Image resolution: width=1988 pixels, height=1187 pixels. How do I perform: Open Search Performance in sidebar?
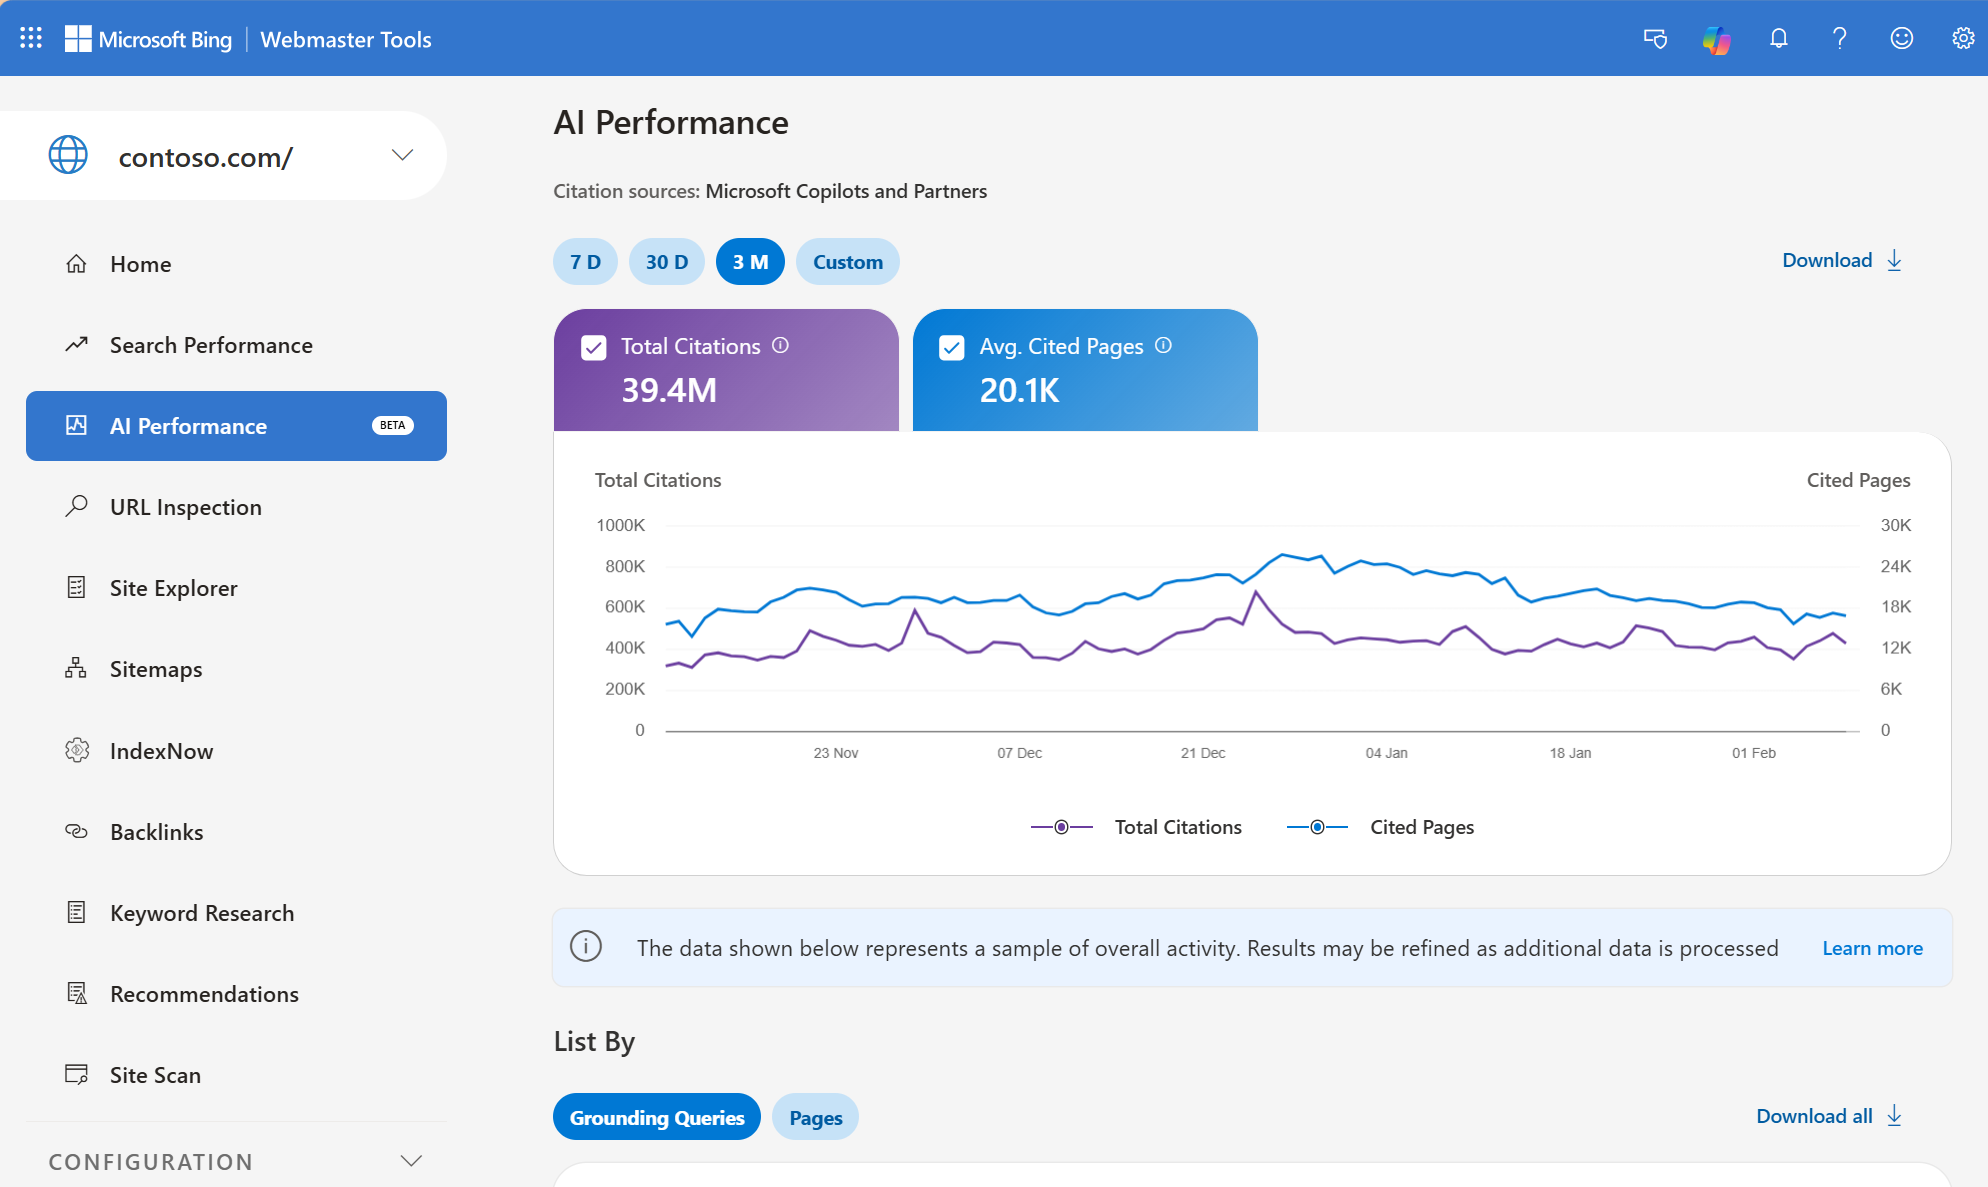coord(211,345)
